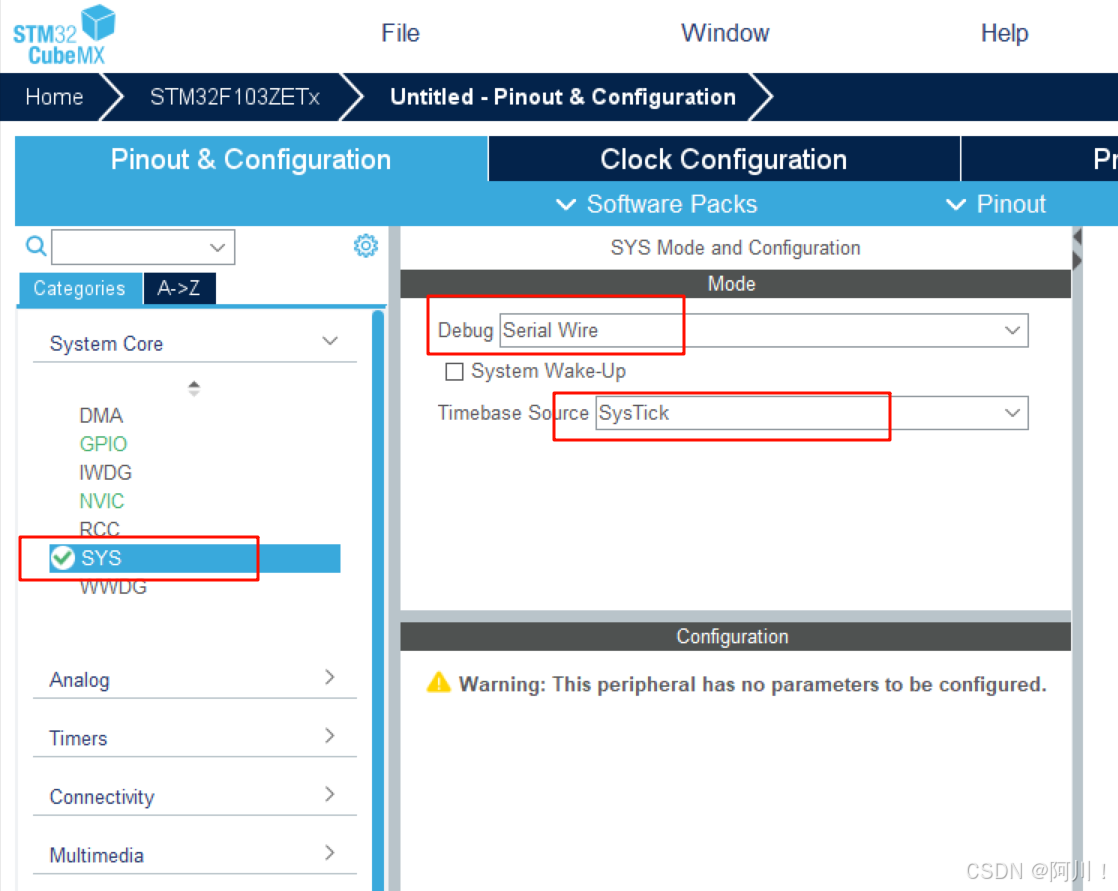
Task: Click Untitled - Pinout & Configuration breadcrumb
Action: (x=563, y=97)
